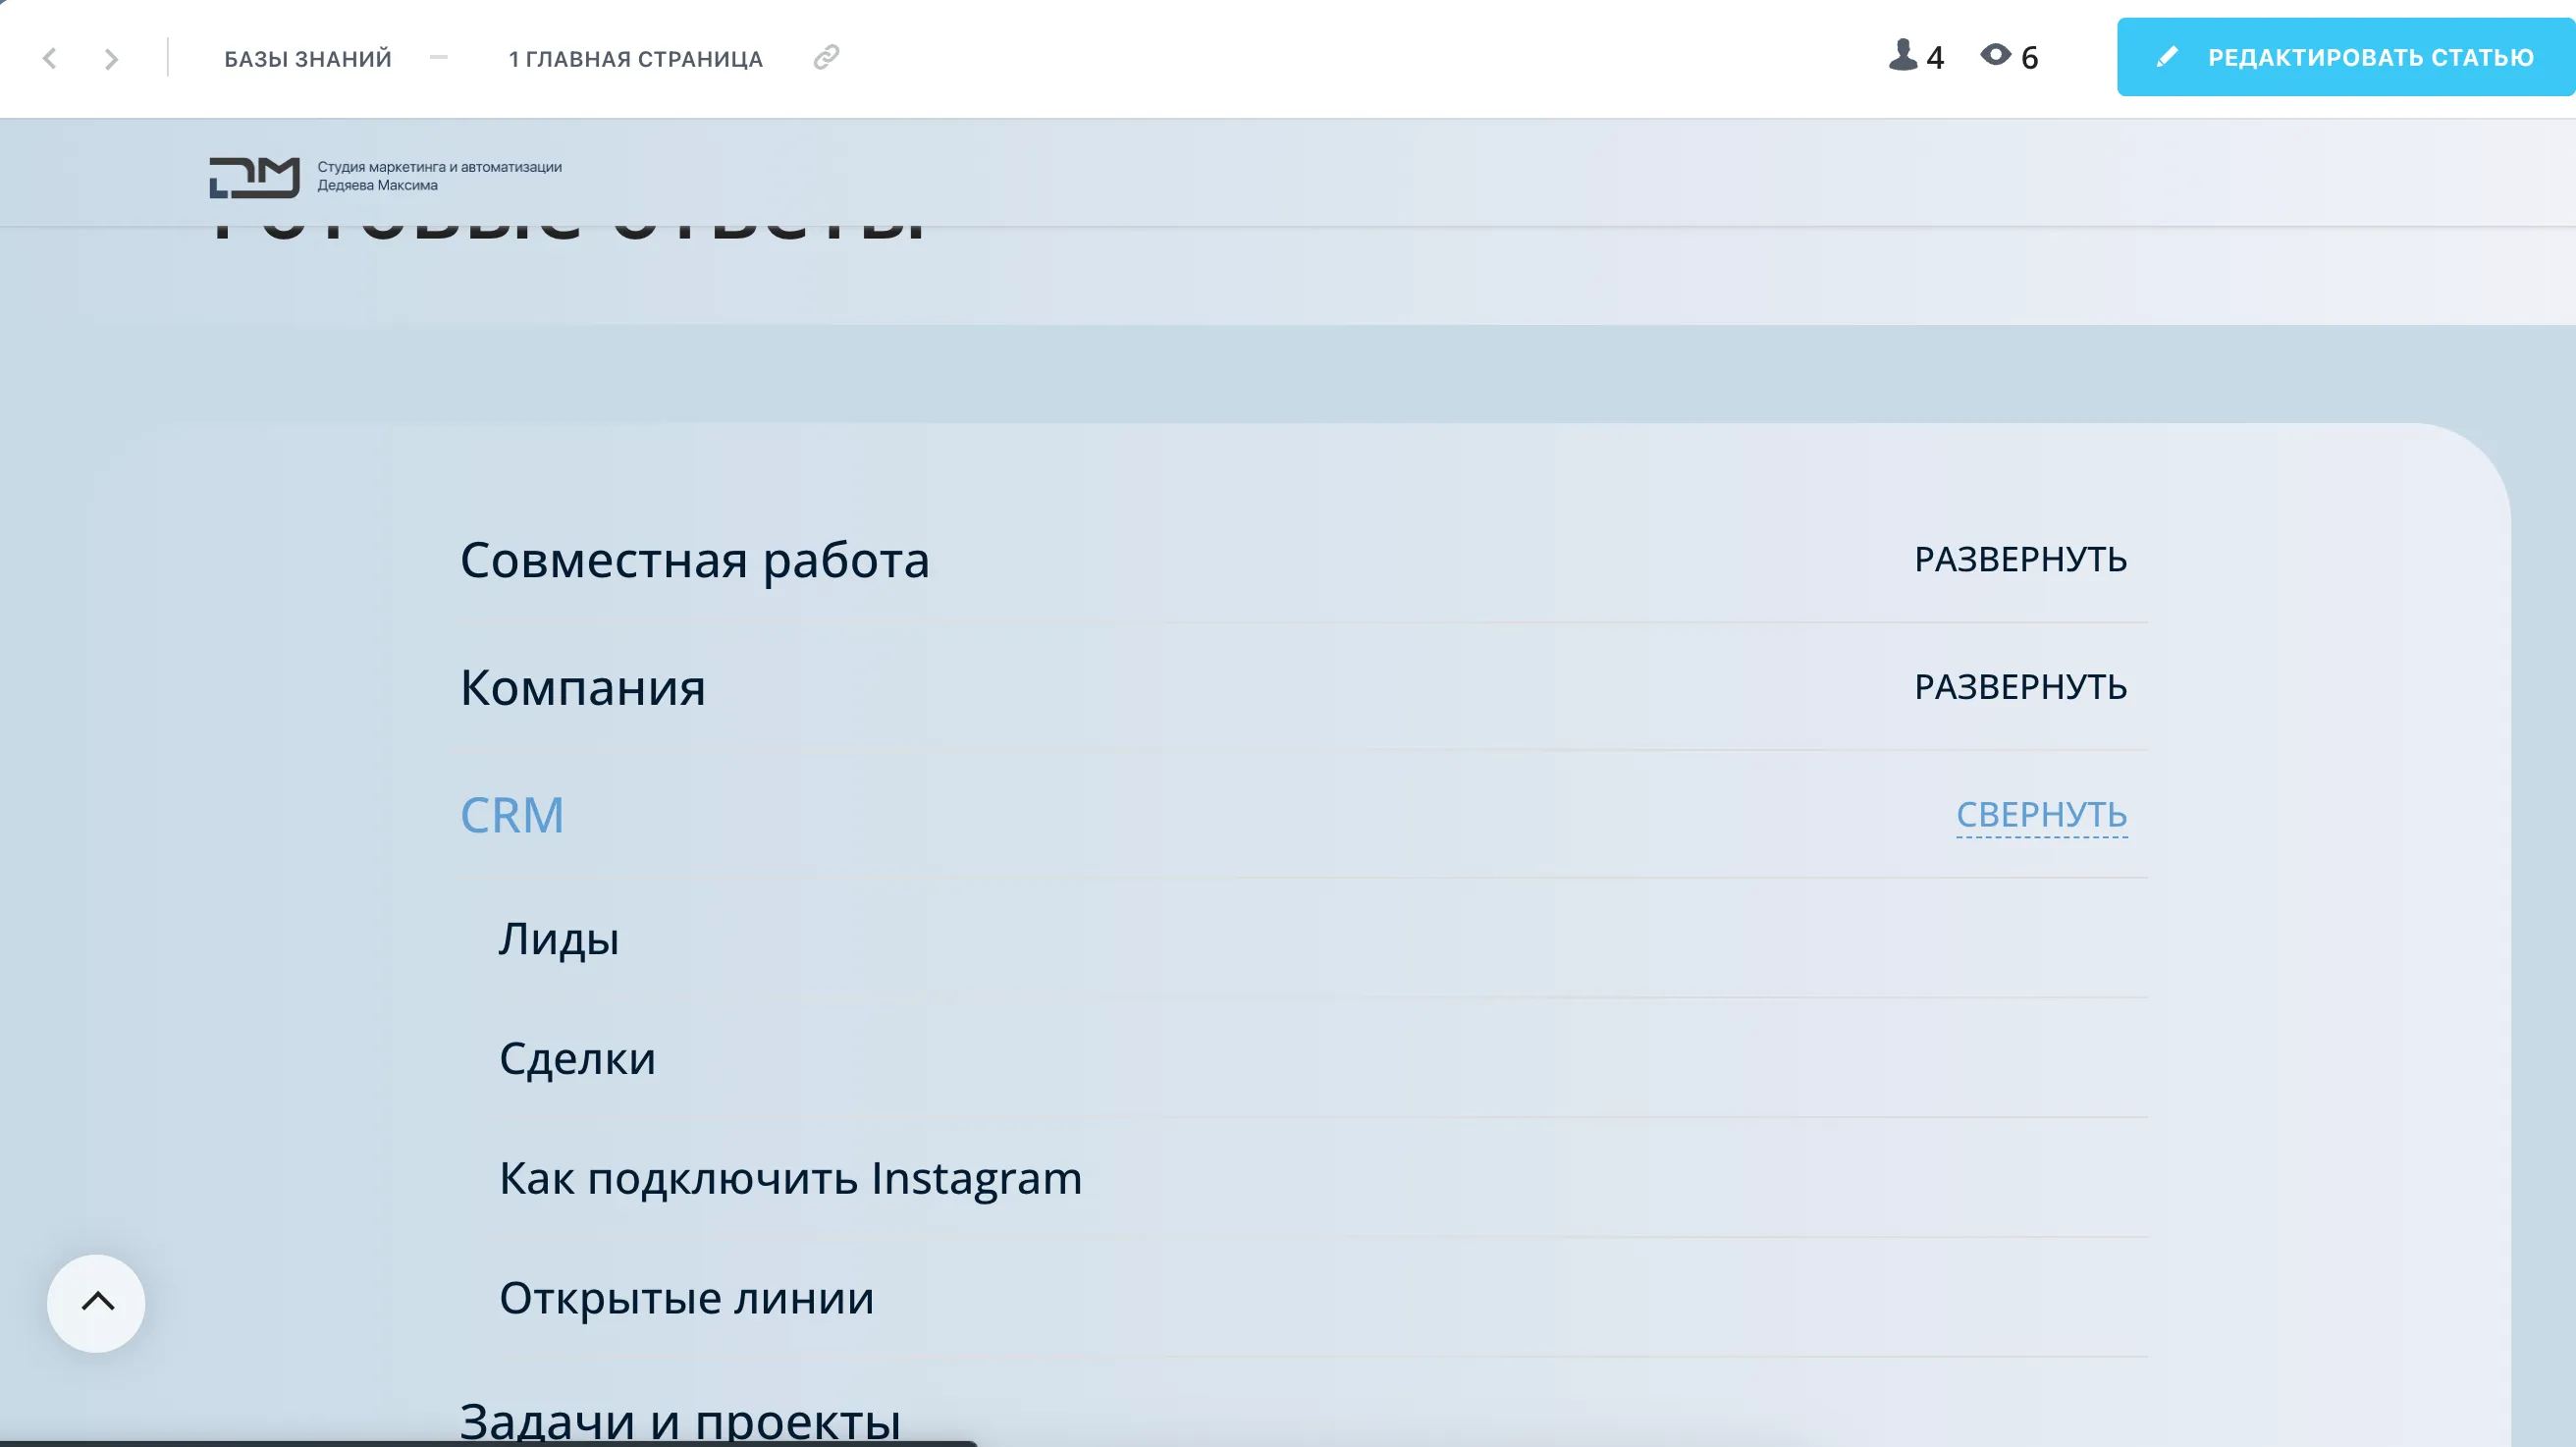Click the scroll-to-top round button
This screenshot has width=2576, height=1447.
pyautogui.click(x=96, y=1303)
